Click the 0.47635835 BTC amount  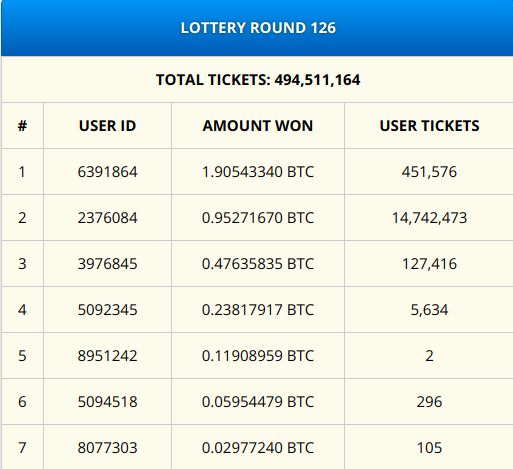pos(258,264)
